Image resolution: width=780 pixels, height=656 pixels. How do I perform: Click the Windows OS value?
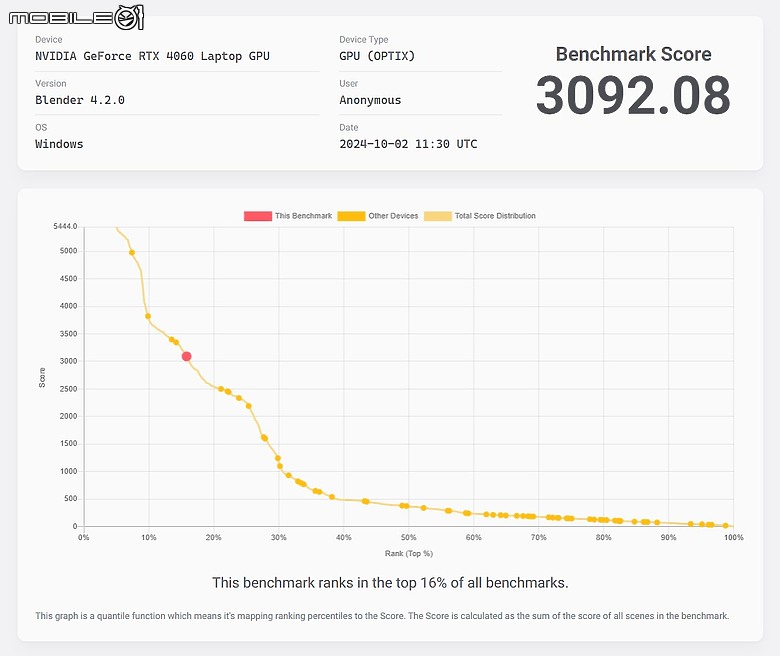pyautogui.click(x=59, y=144)
